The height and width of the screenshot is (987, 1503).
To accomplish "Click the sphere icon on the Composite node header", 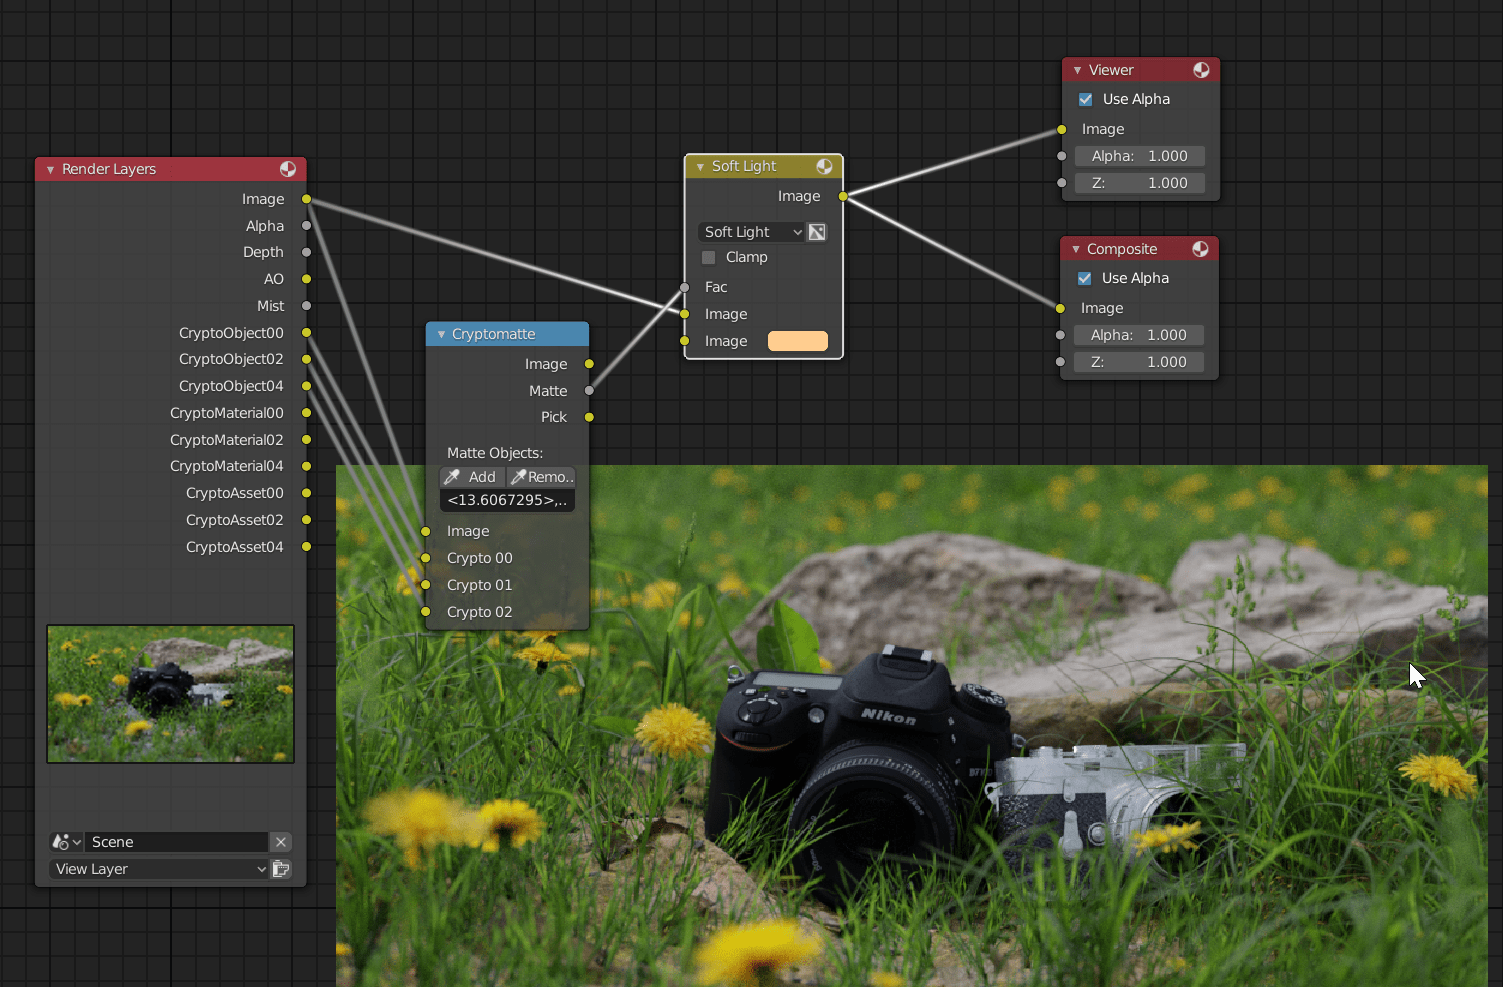I will pyautogui.click(x=1201, y=248).
